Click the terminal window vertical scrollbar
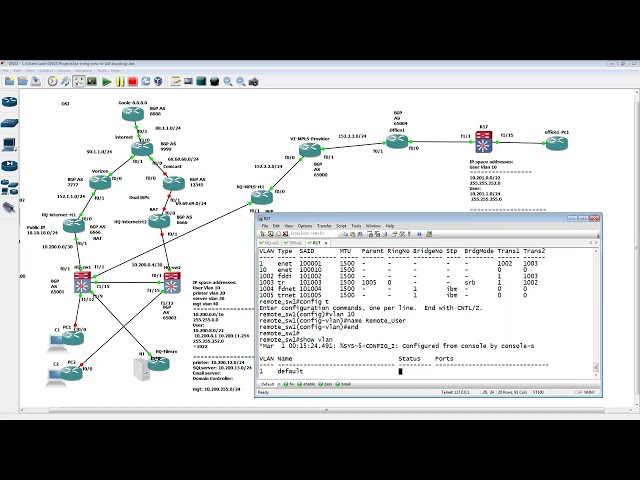The width and height of the screenshot is (640, 480). click(596, 313)
